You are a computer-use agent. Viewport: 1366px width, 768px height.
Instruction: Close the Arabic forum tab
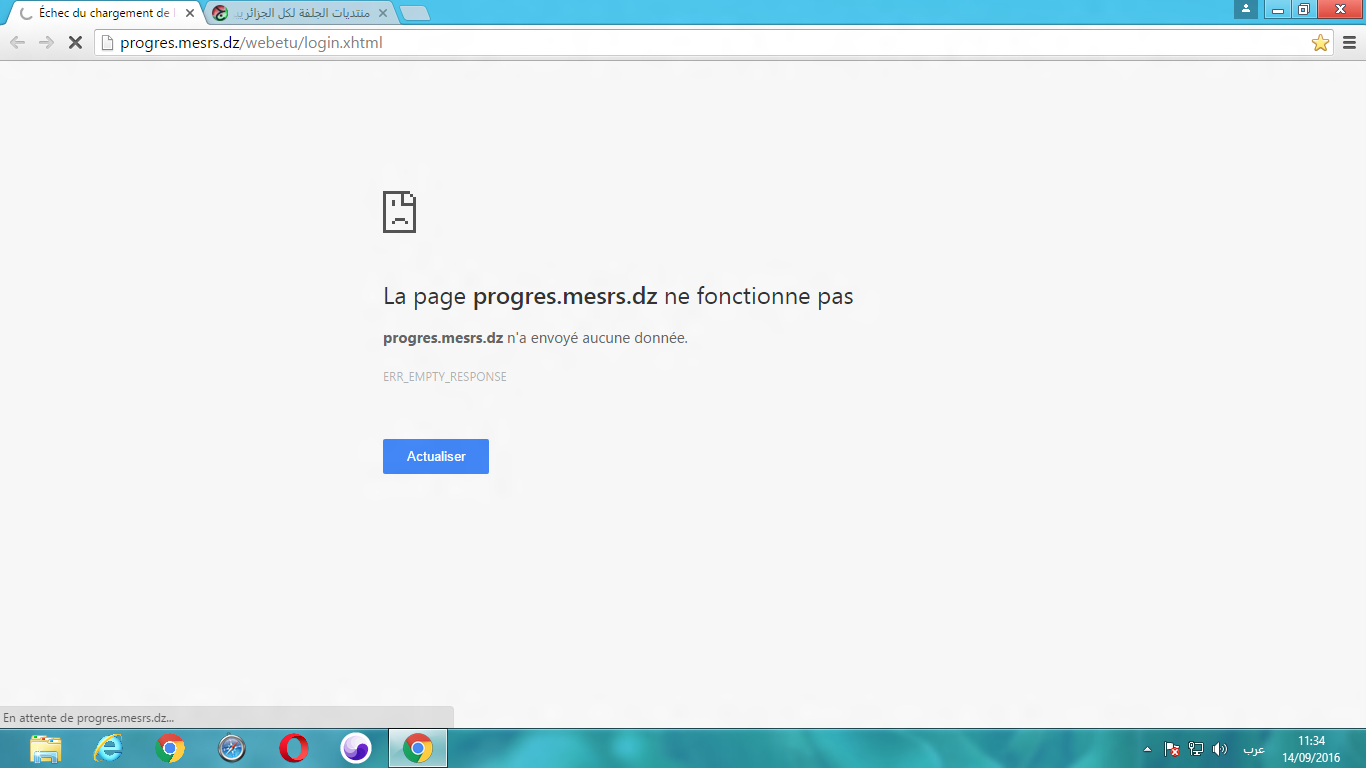pyautogui.click(x=382, y=13)
